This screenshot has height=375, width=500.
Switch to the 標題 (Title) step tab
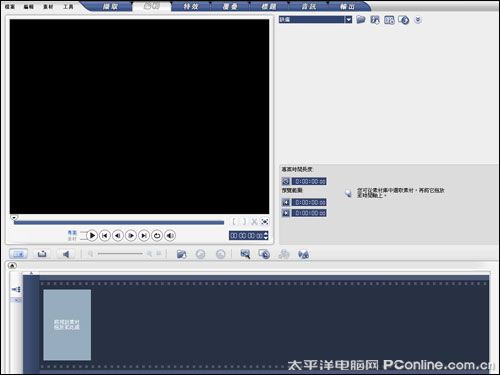(x=269, y=6)
